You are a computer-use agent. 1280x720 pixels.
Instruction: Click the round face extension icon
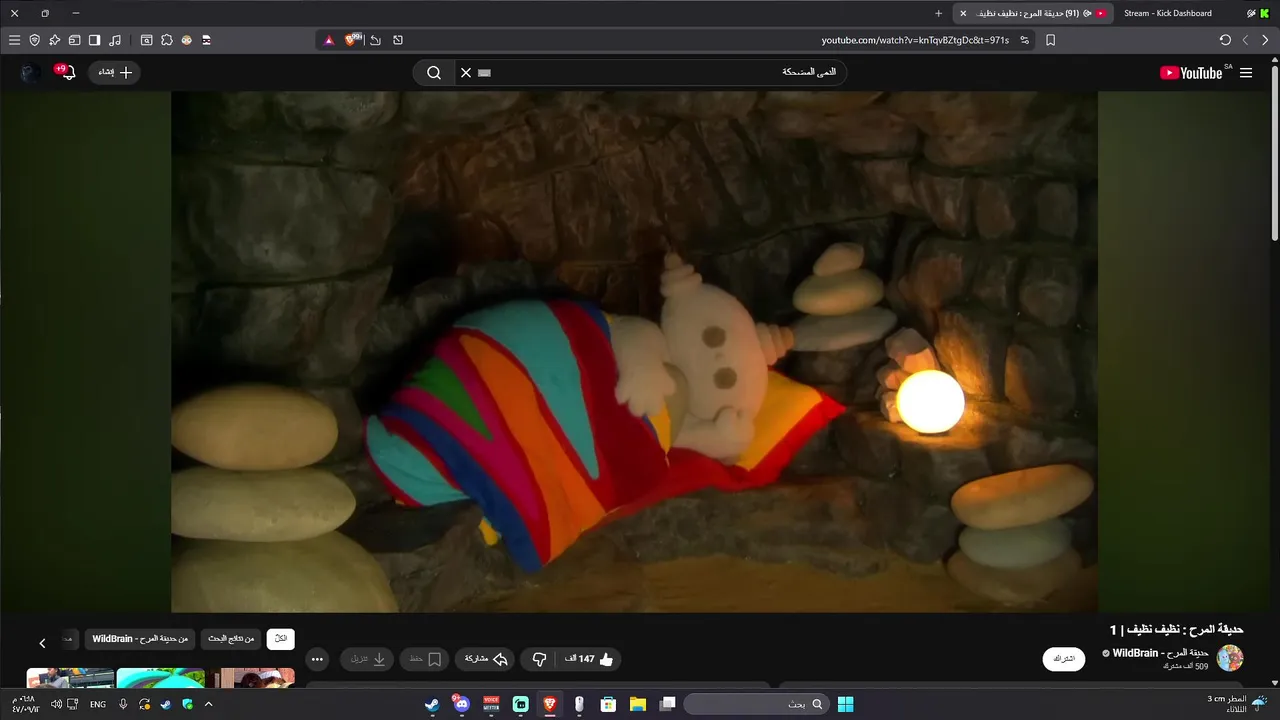tap(186, 40)
